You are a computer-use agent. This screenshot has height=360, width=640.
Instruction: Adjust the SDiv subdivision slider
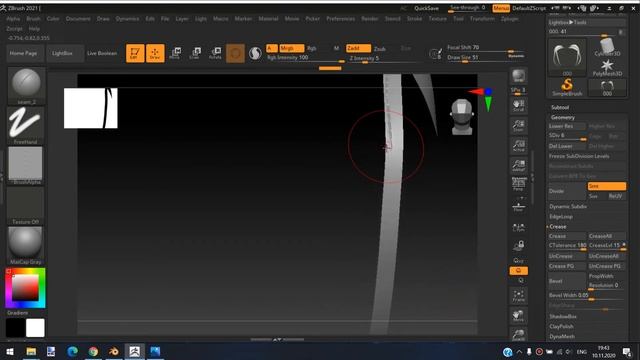(x=568, y=136)
